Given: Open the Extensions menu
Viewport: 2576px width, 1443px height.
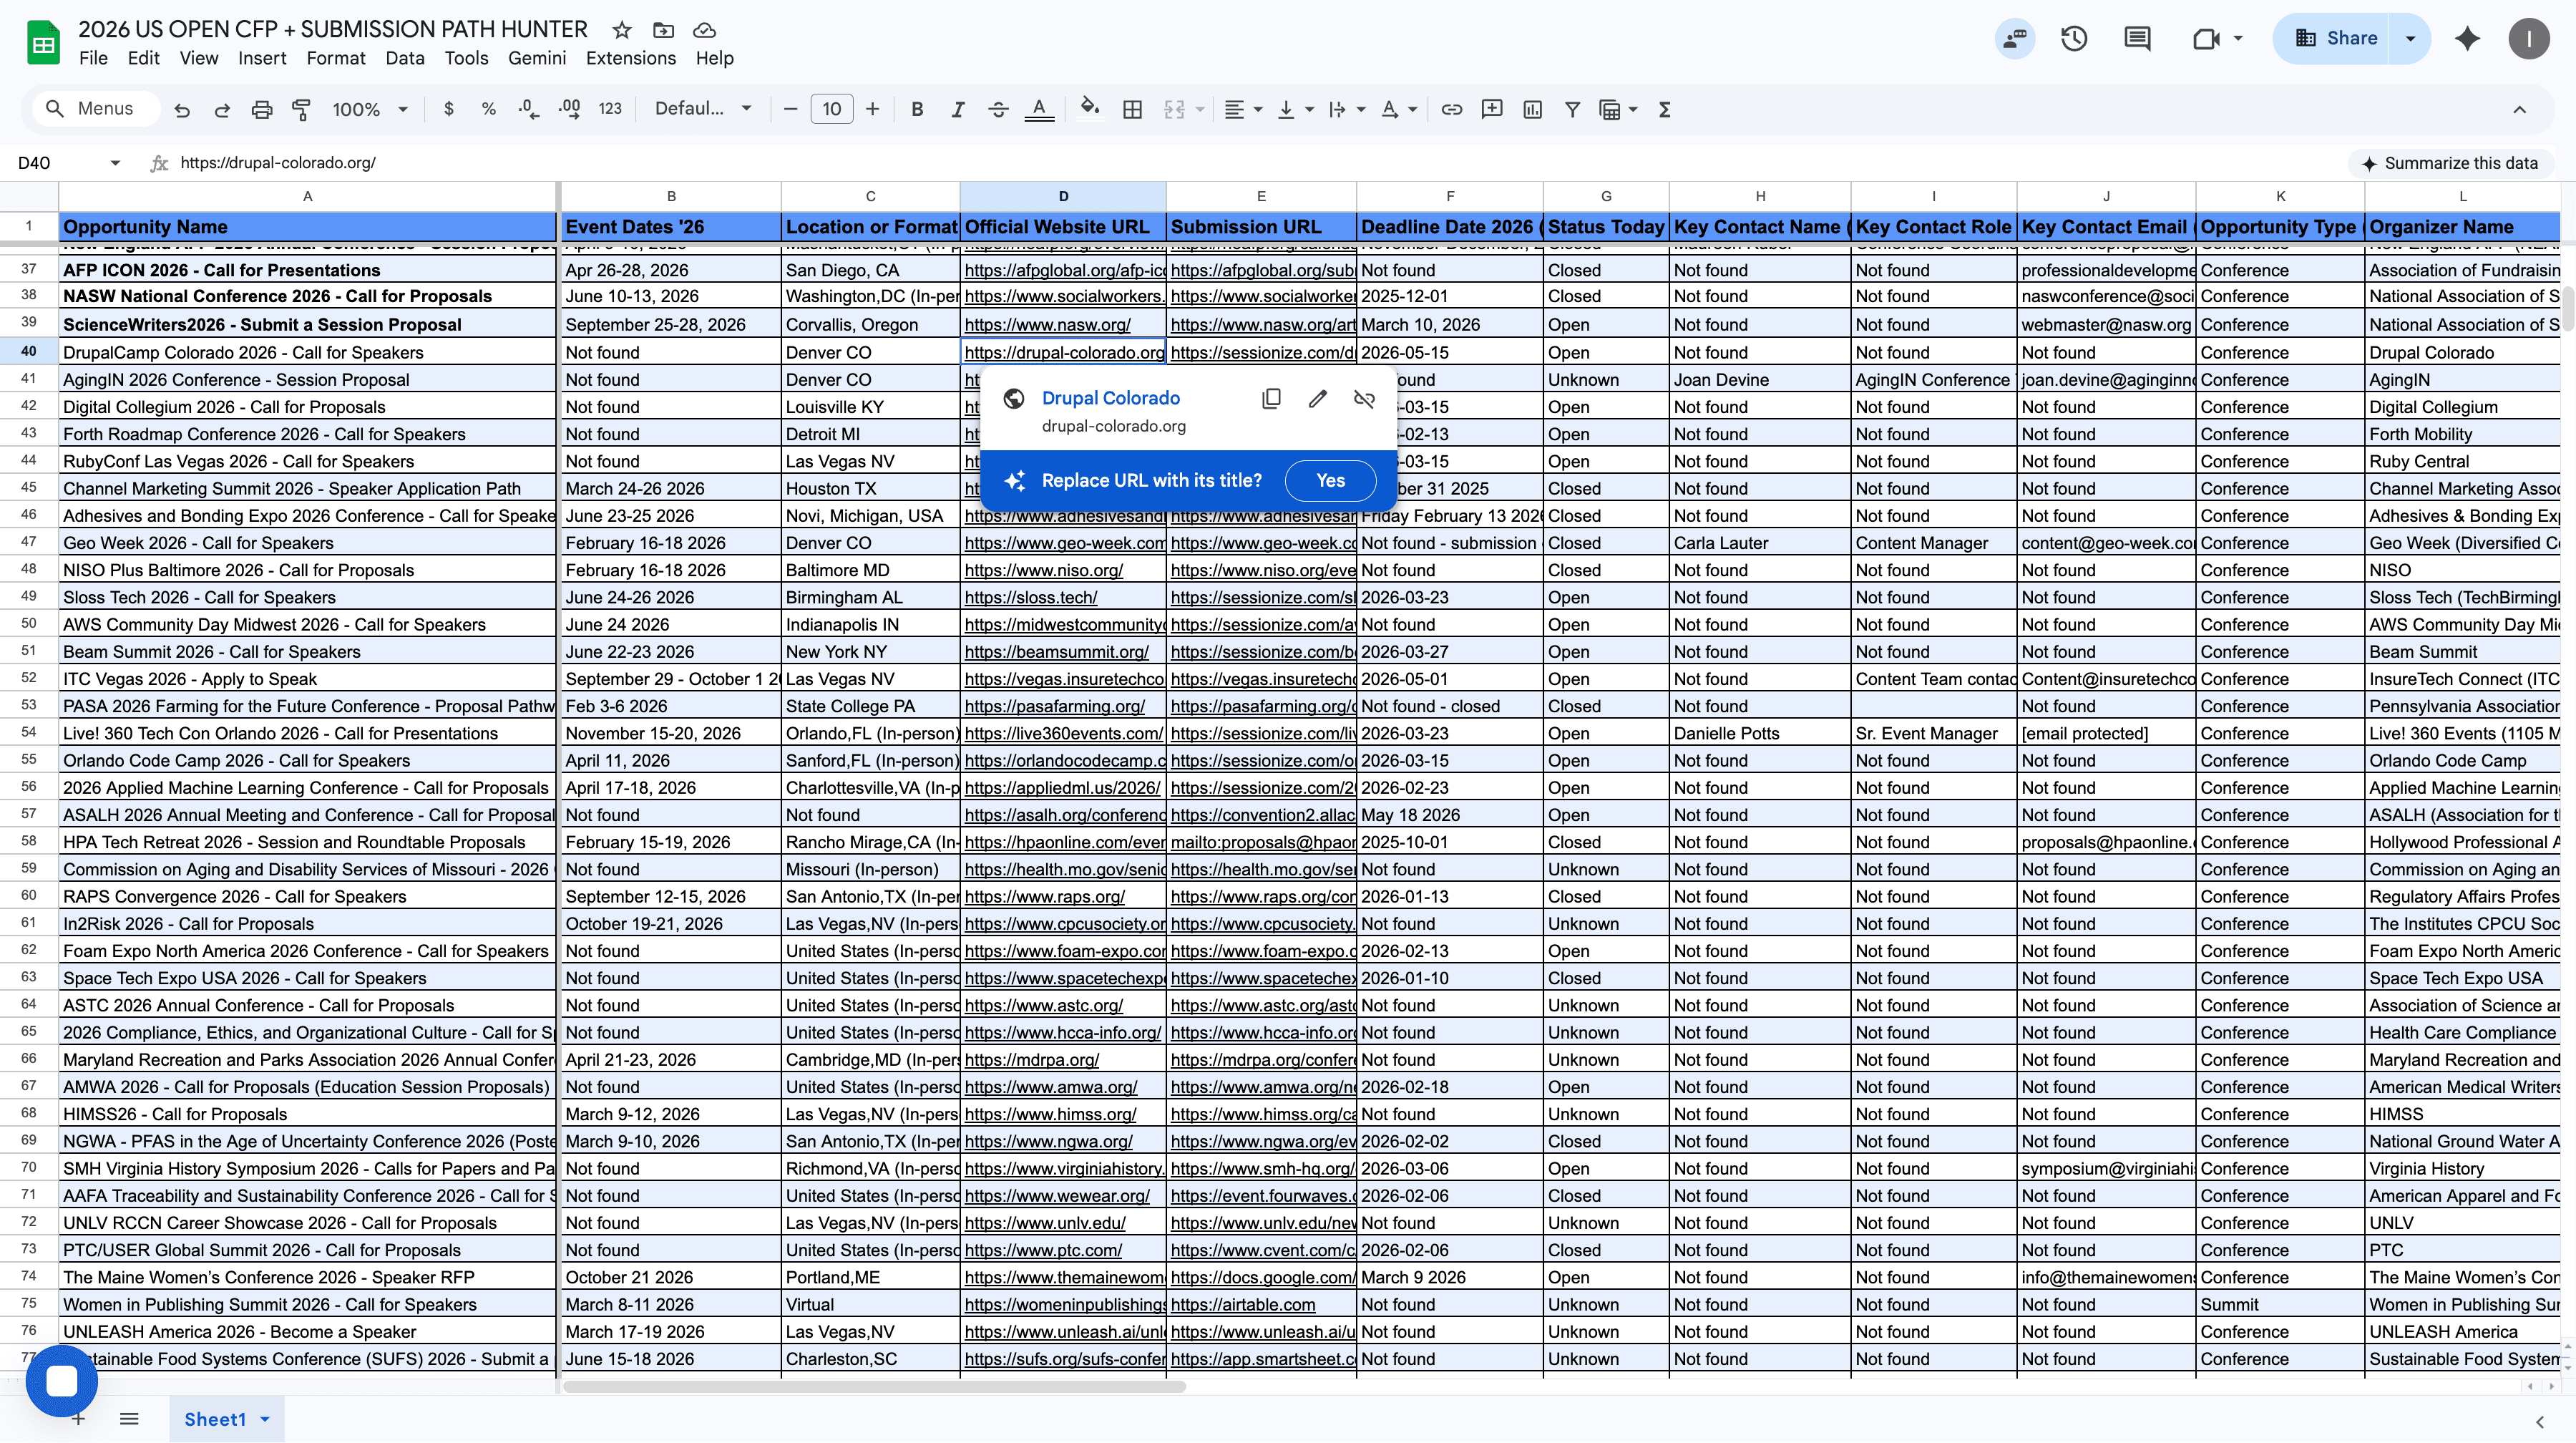Looking at the screenshot, I should [x=631, y=58].
